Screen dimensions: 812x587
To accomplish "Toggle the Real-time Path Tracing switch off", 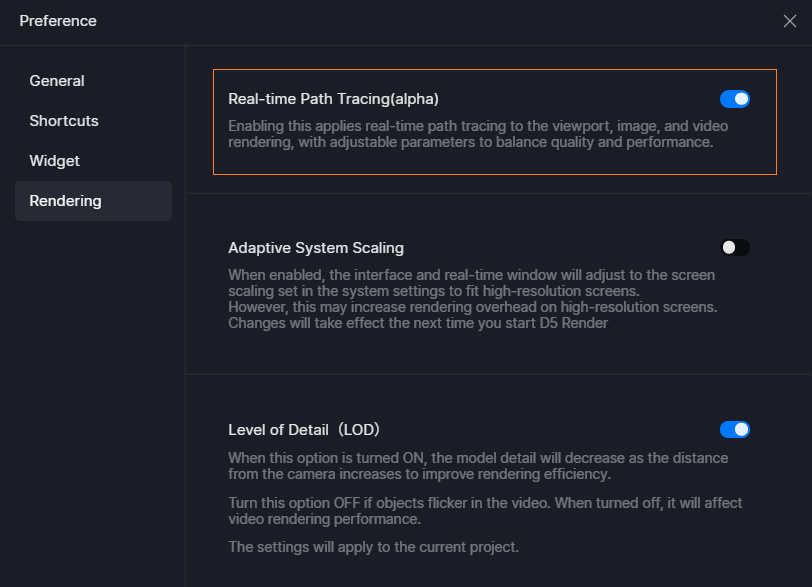I will pos(735,99).
